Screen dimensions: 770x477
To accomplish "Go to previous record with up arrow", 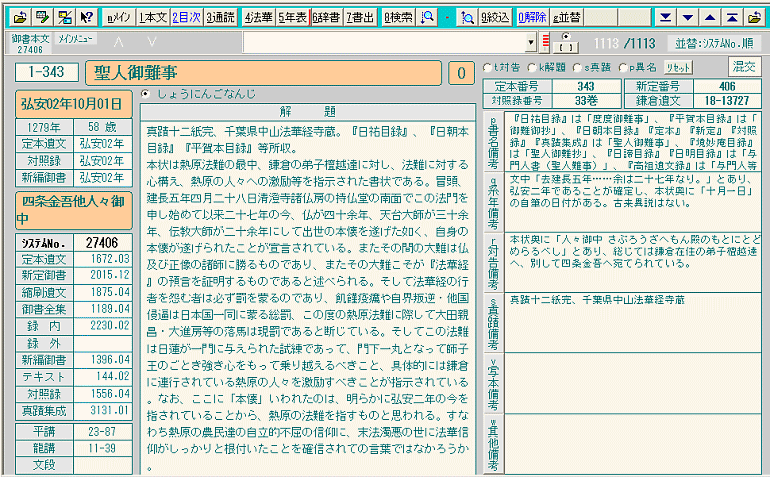I will tap(710, 17).
